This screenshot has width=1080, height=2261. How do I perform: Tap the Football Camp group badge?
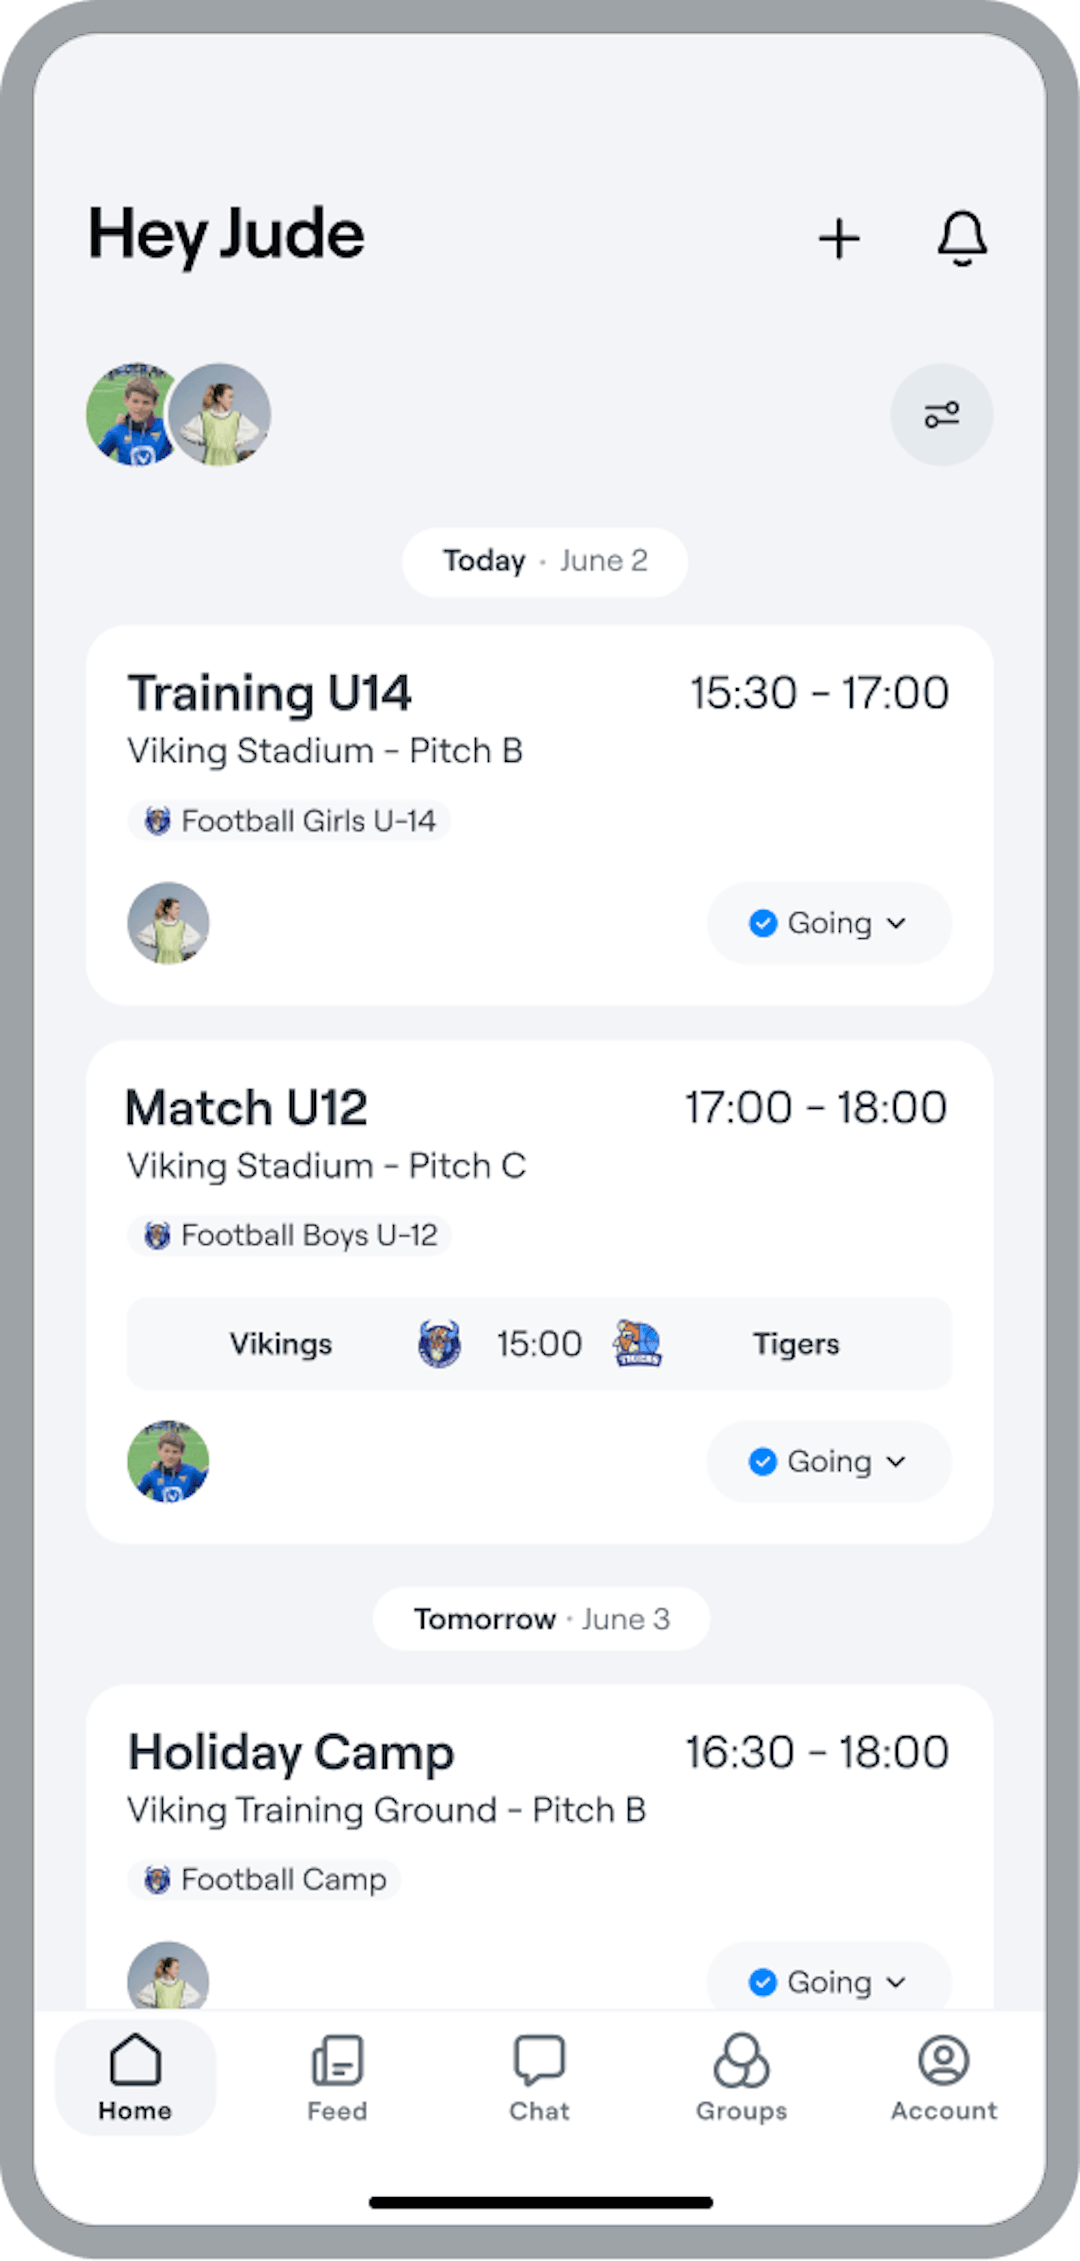(264, 1879)
